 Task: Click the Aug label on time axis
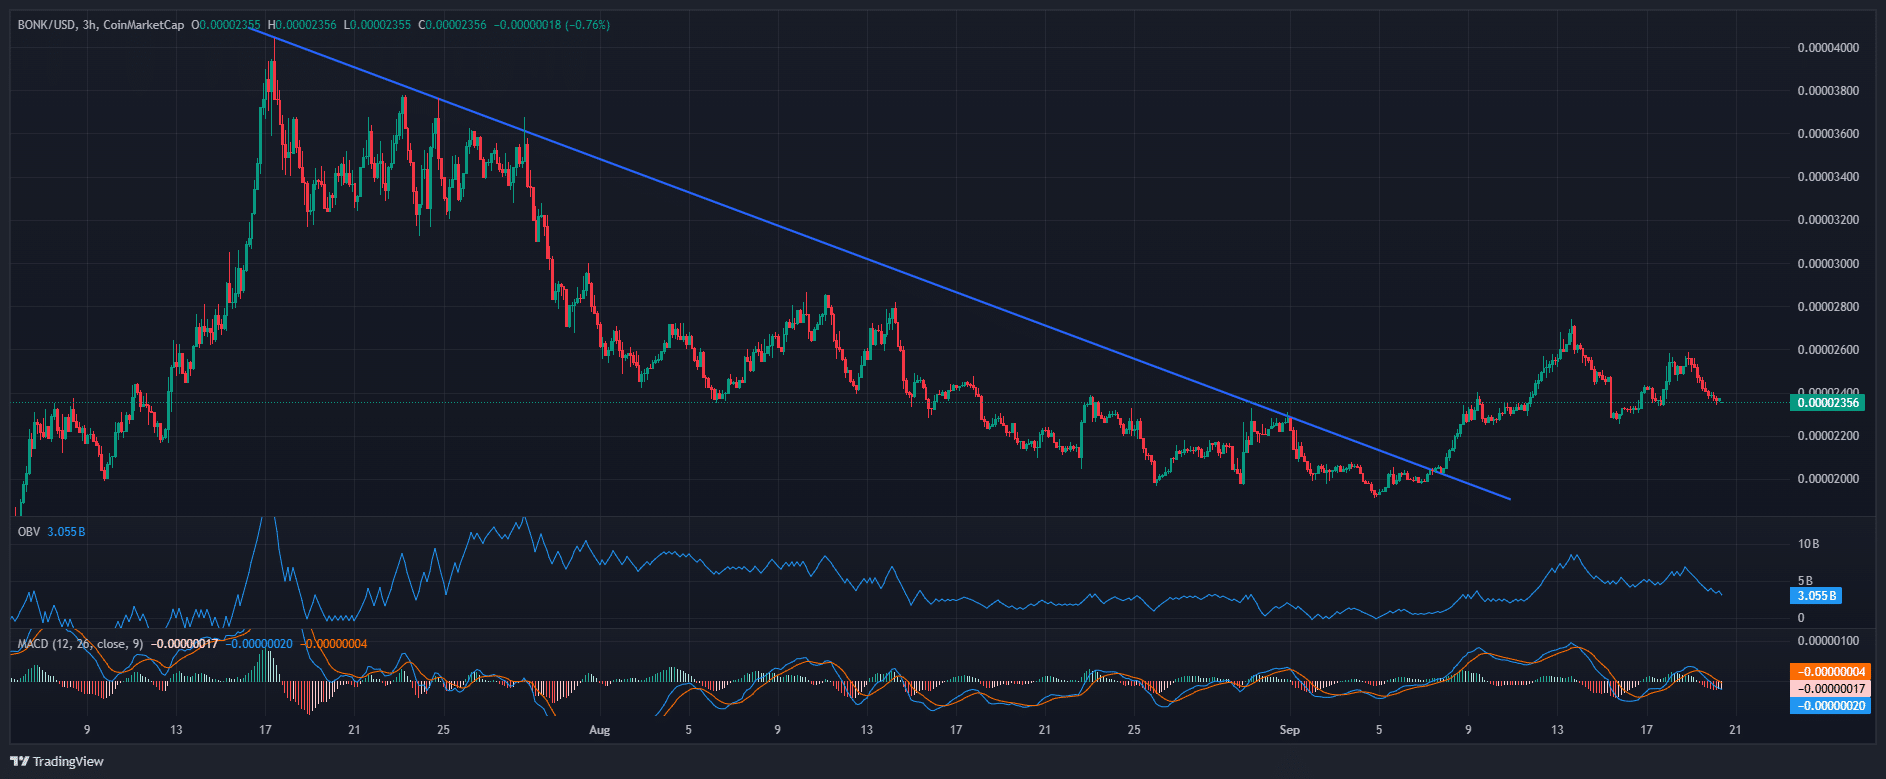[x=599, y=730]
